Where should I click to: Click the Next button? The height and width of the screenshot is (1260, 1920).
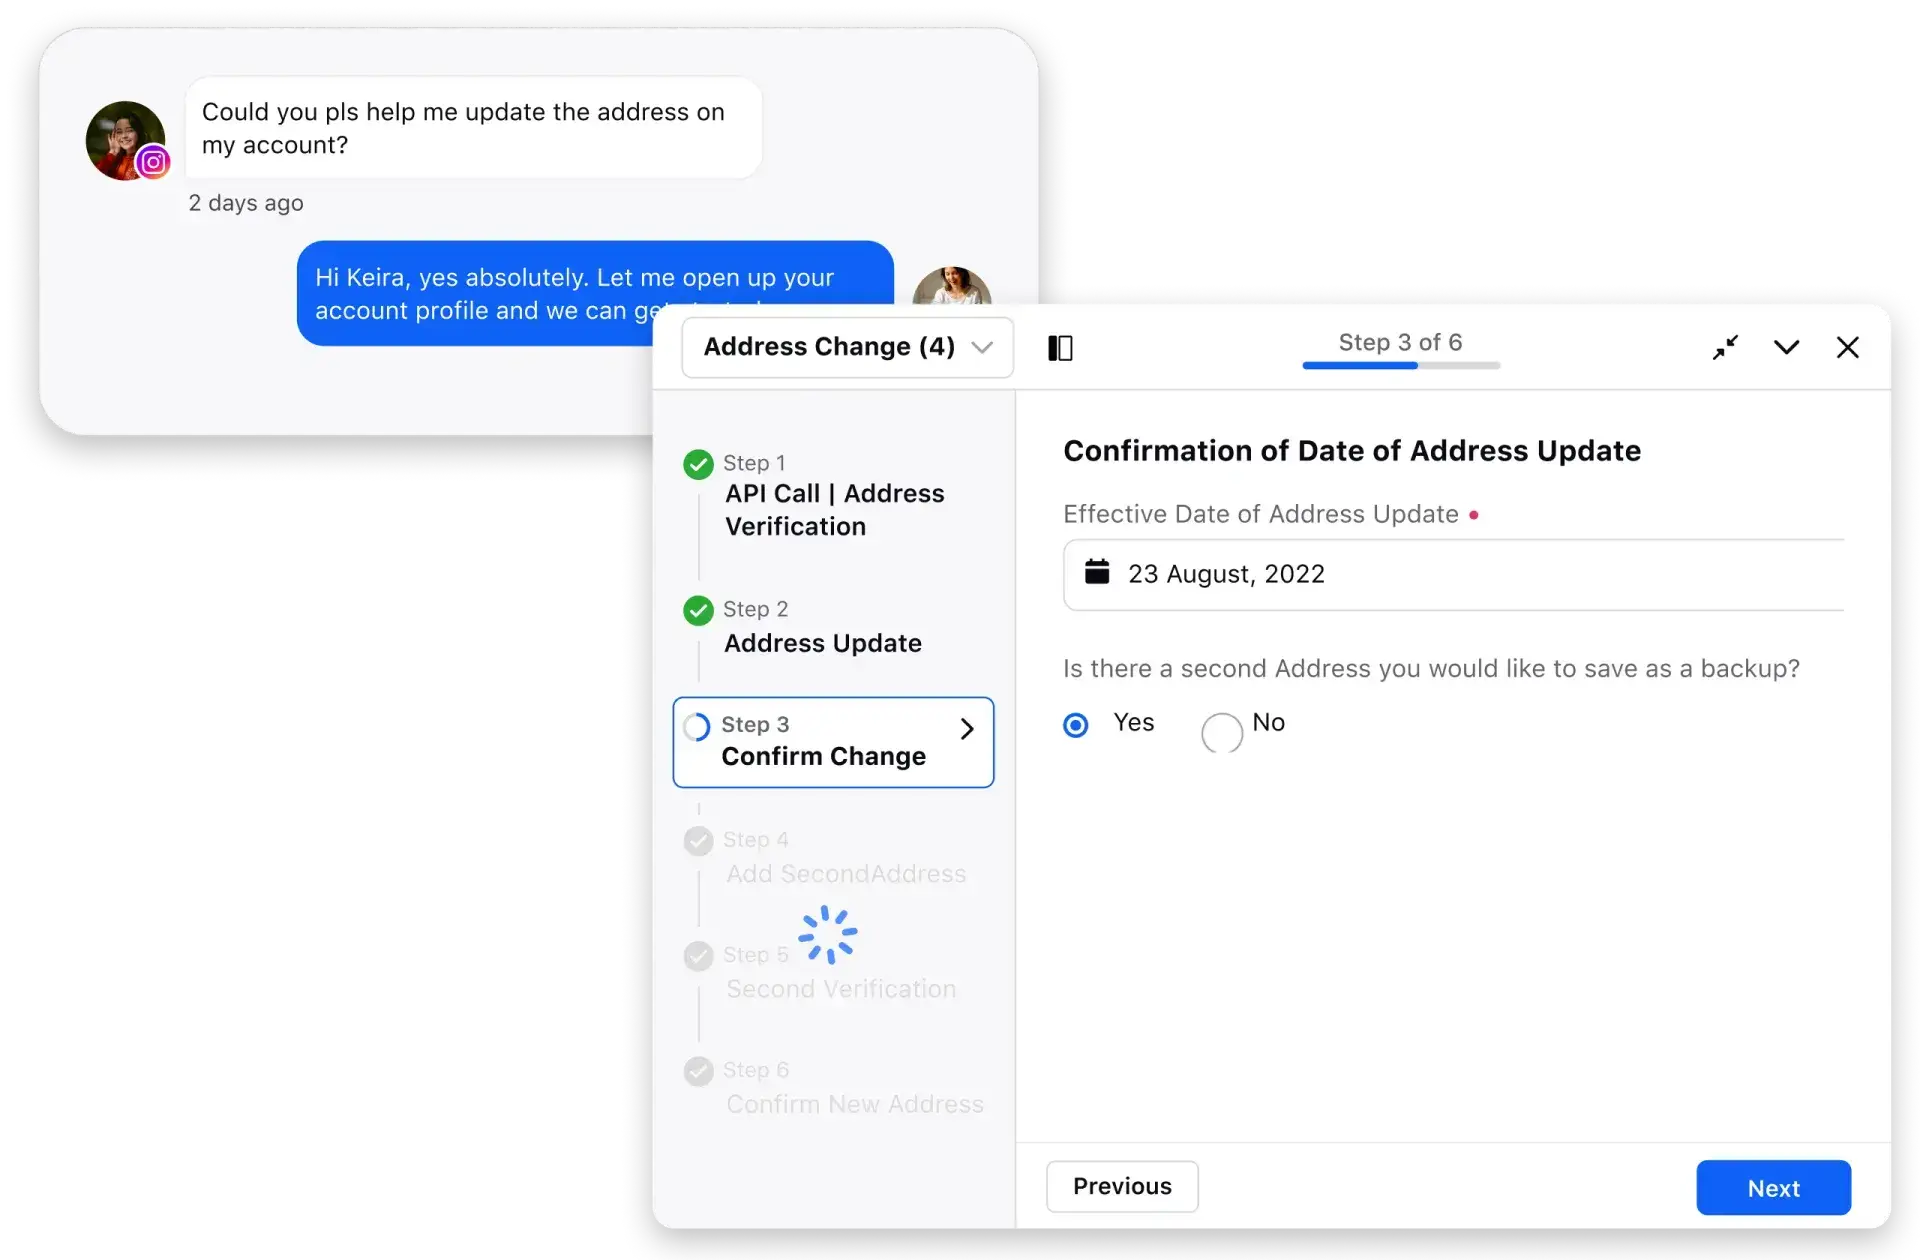tap(1773, 1187)
